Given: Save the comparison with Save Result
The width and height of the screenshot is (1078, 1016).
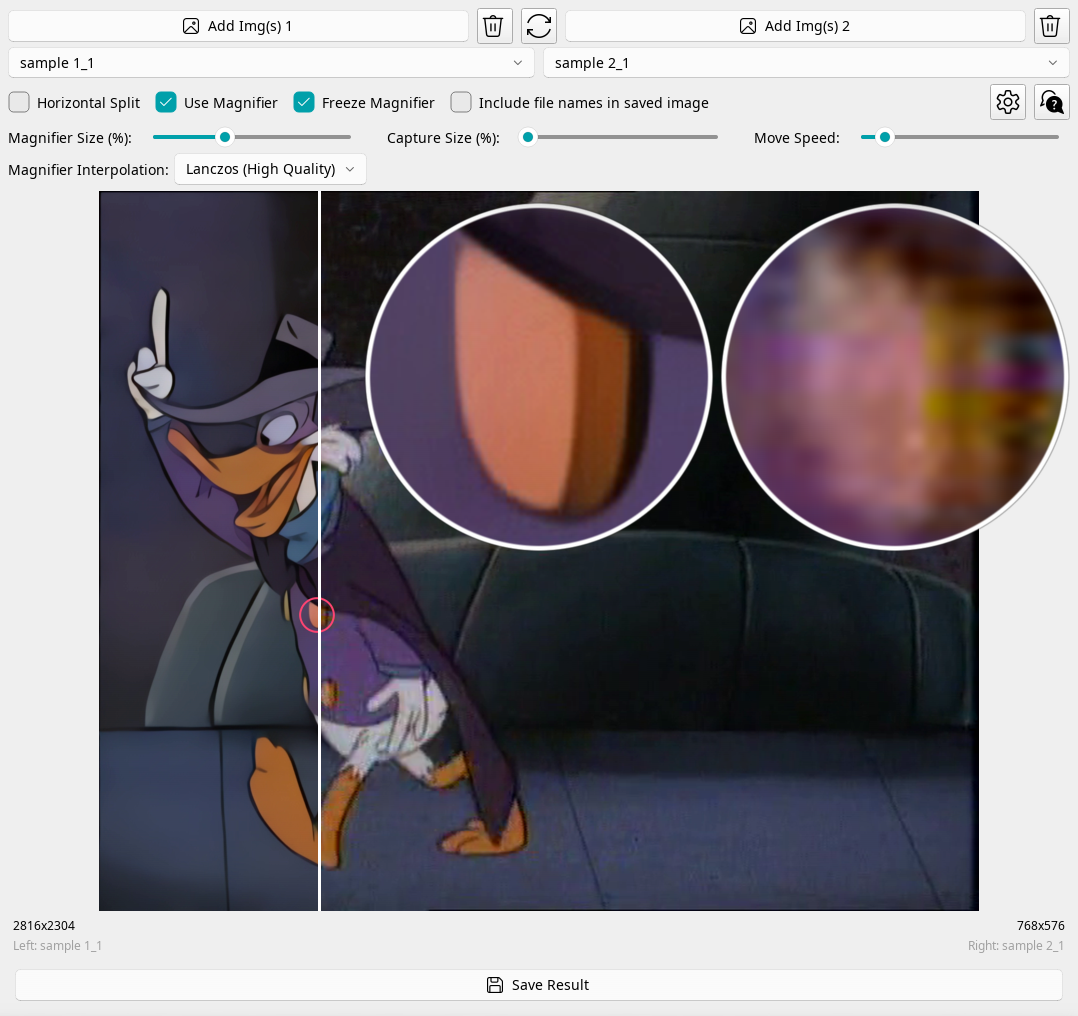Looking at the screenshot, I should click(x=539, y=985).
